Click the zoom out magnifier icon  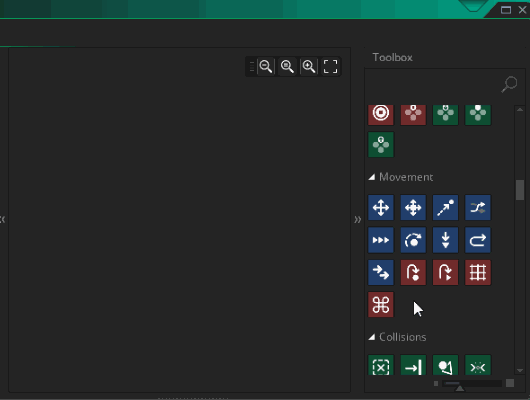click(x=266, y=66)
